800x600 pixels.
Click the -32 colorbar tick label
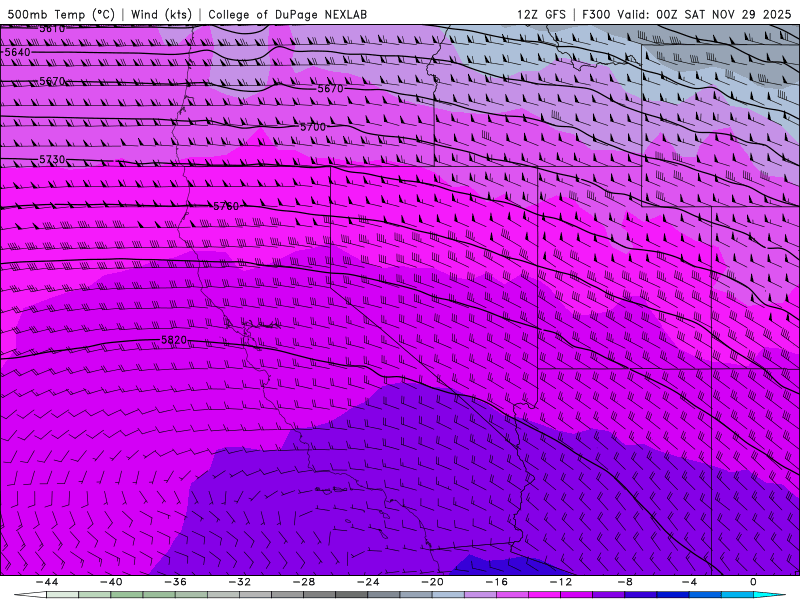point(239,582)
